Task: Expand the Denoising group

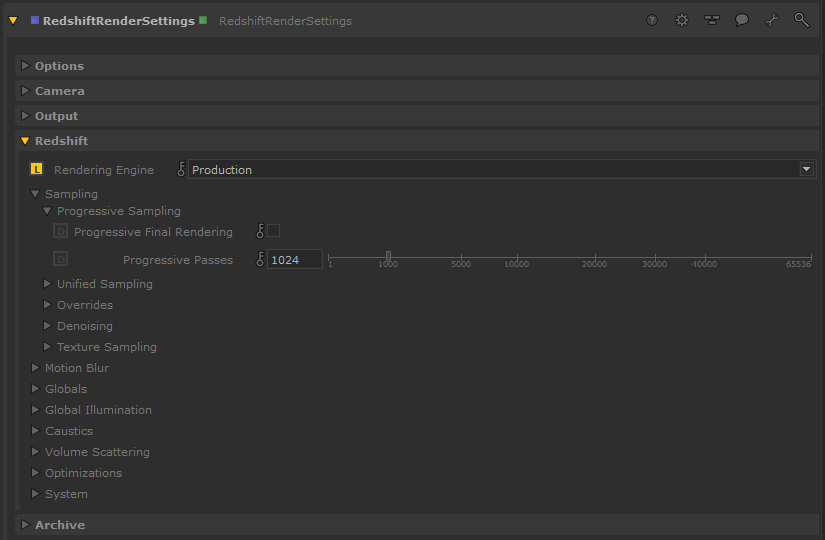Action: [47, 326]
